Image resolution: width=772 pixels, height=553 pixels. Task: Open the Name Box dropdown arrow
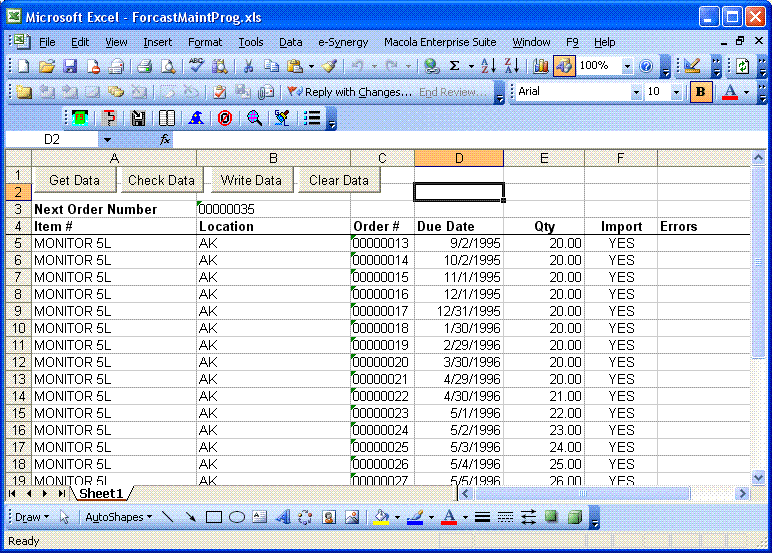tap(107, 140)
